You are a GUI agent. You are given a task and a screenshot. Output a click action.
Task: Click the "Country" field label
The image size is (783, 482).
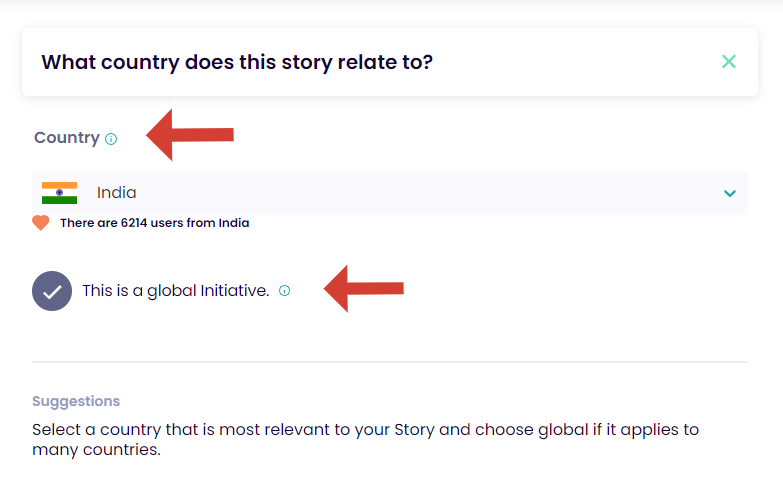point(67,138)
